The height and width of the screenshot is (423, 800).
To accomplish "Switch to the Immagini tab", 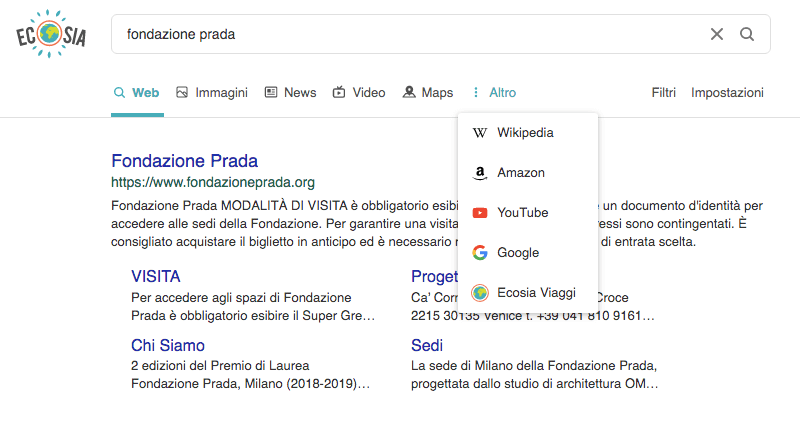I will tap(212, 93).
